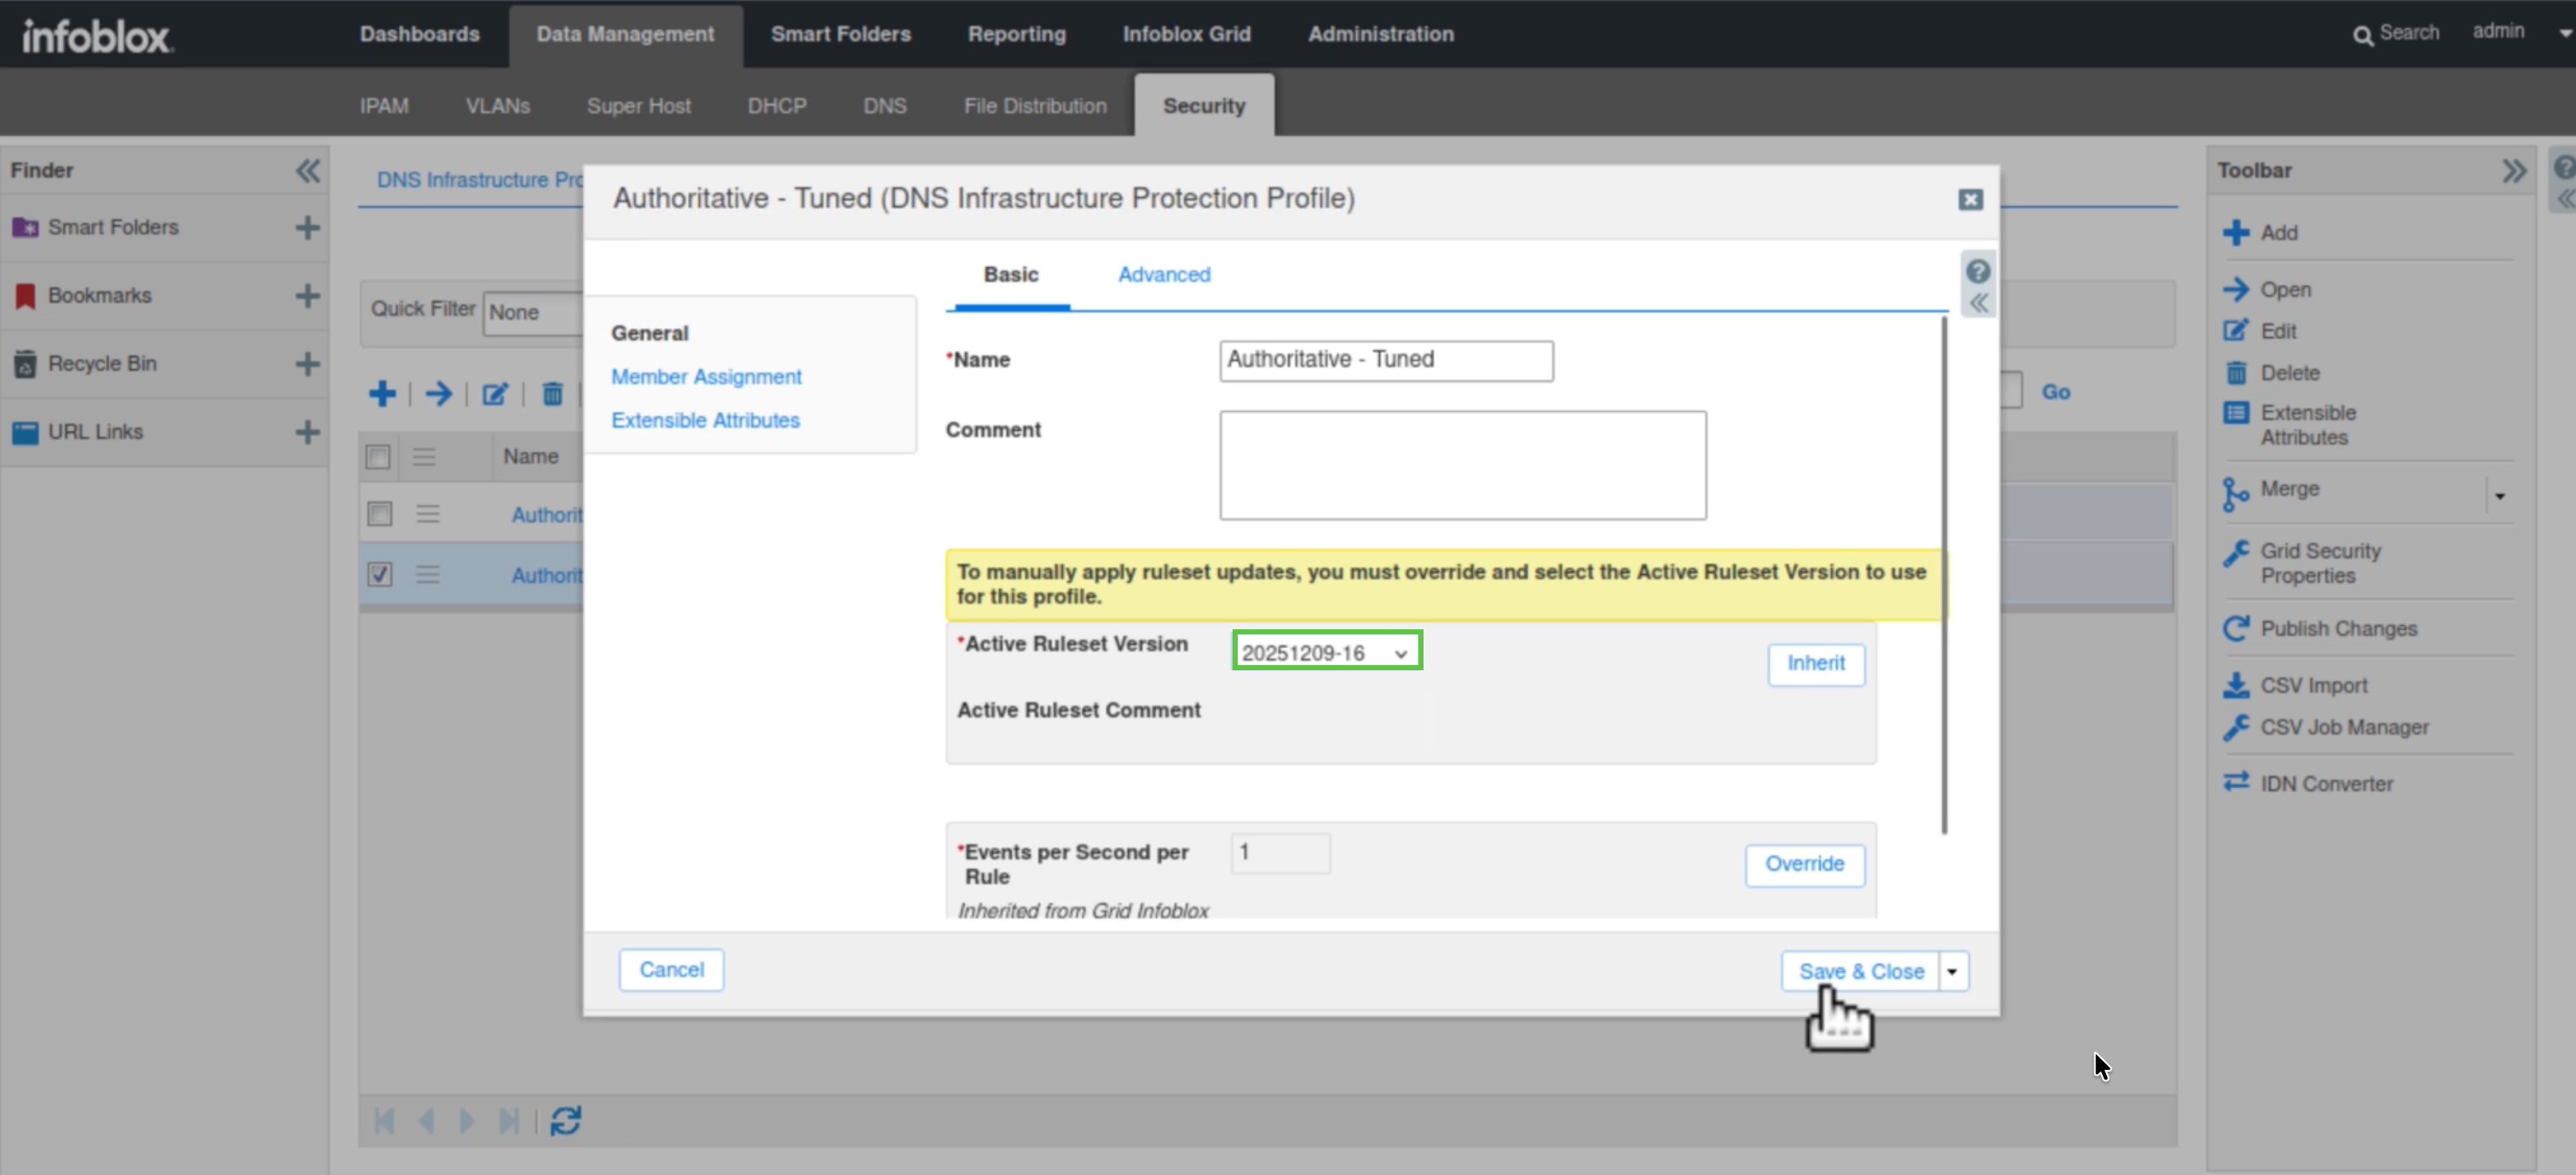
Task: Toggle the select-all checkbox in table header
Action: (x=378, y=457)
